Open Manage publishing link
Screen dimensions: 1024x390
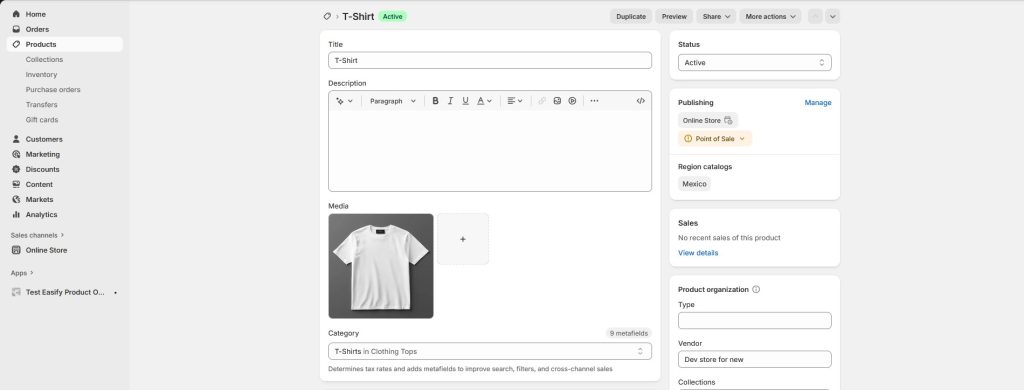tap(818, 103)
